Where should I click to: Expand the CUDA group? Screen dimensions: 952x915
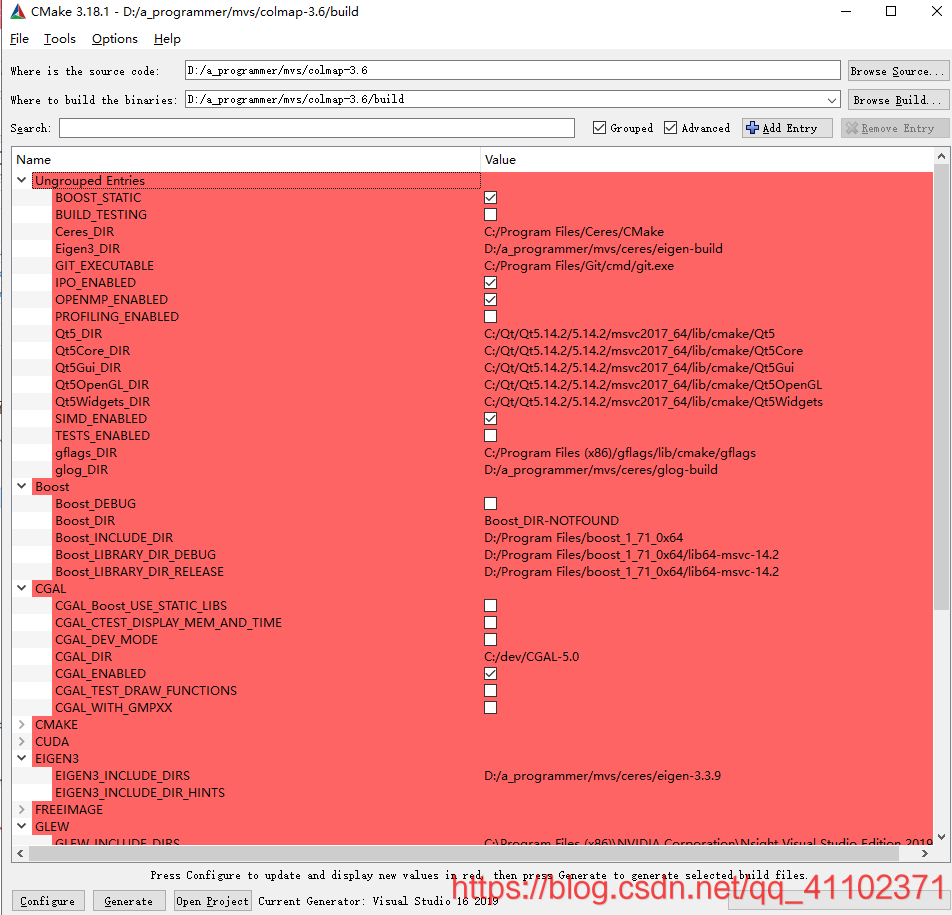tap(21, 741)
